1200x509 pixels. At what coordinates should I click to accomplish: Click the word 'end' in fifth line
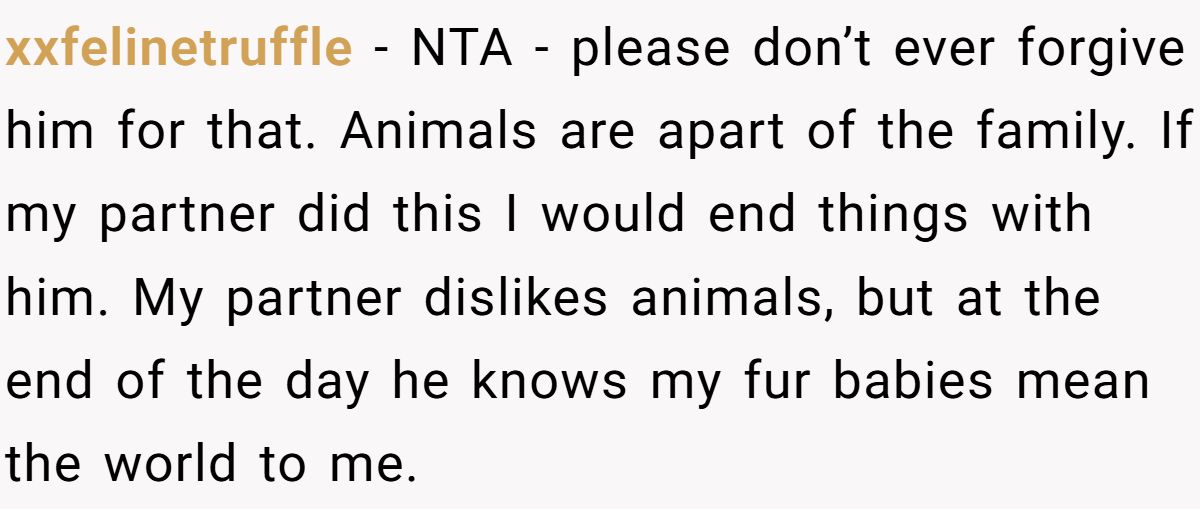pos(49,381)
